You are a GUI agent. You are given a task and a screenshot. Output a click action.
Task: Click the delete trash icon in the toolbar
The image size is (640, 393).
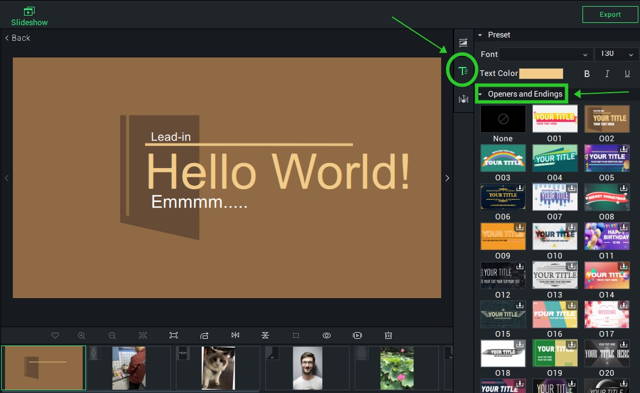pyautogui.click(x=388, y=335)
